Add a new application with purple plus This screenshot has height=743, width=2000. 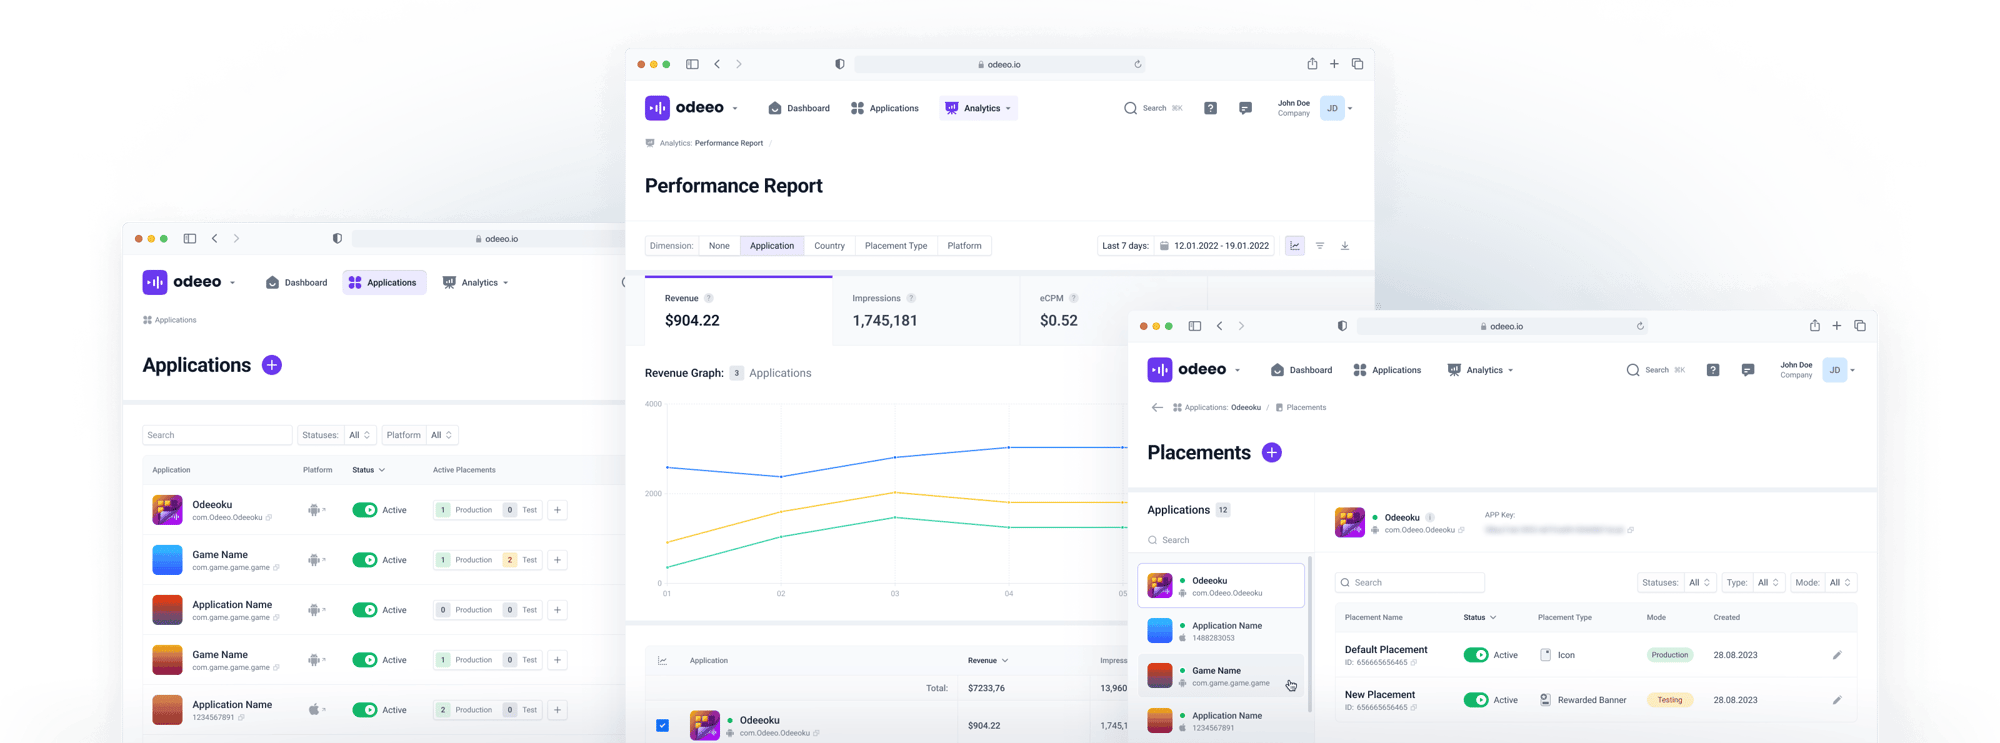(272, 365)
